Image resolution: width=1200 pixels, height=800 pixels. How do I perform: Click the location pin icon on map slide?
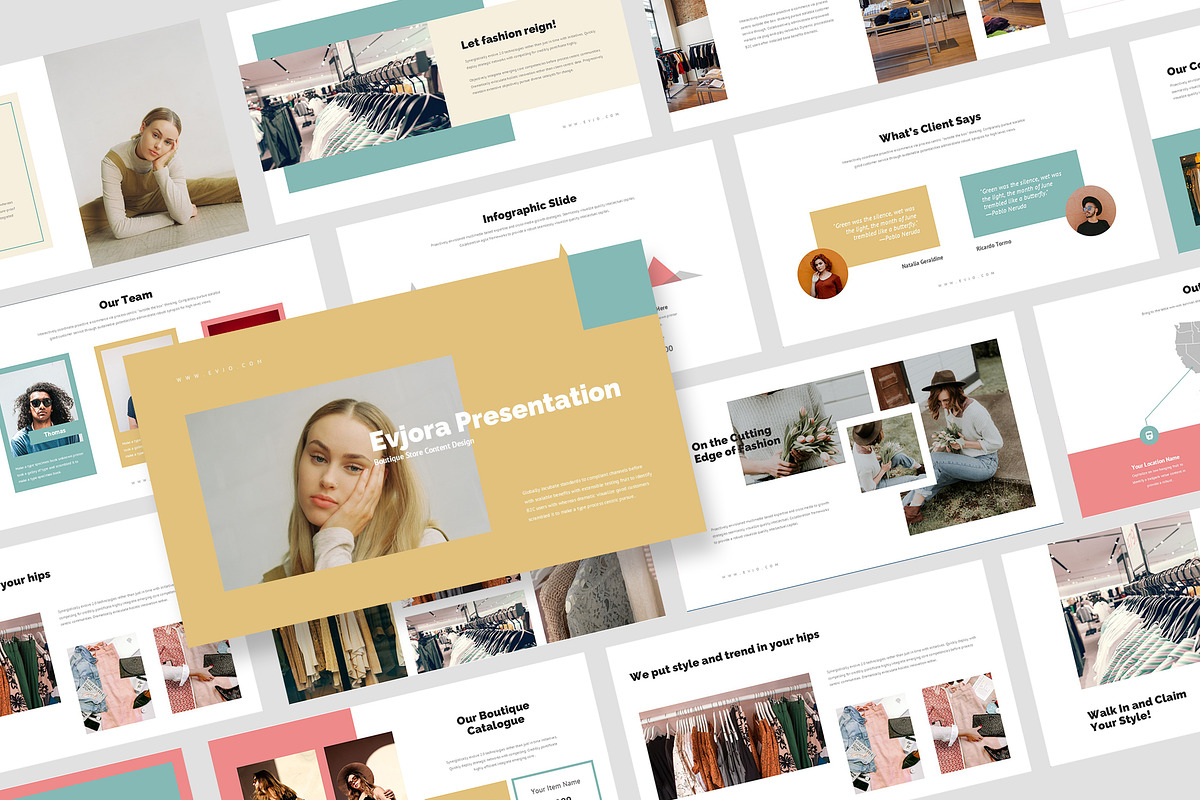pos(1149,434)
